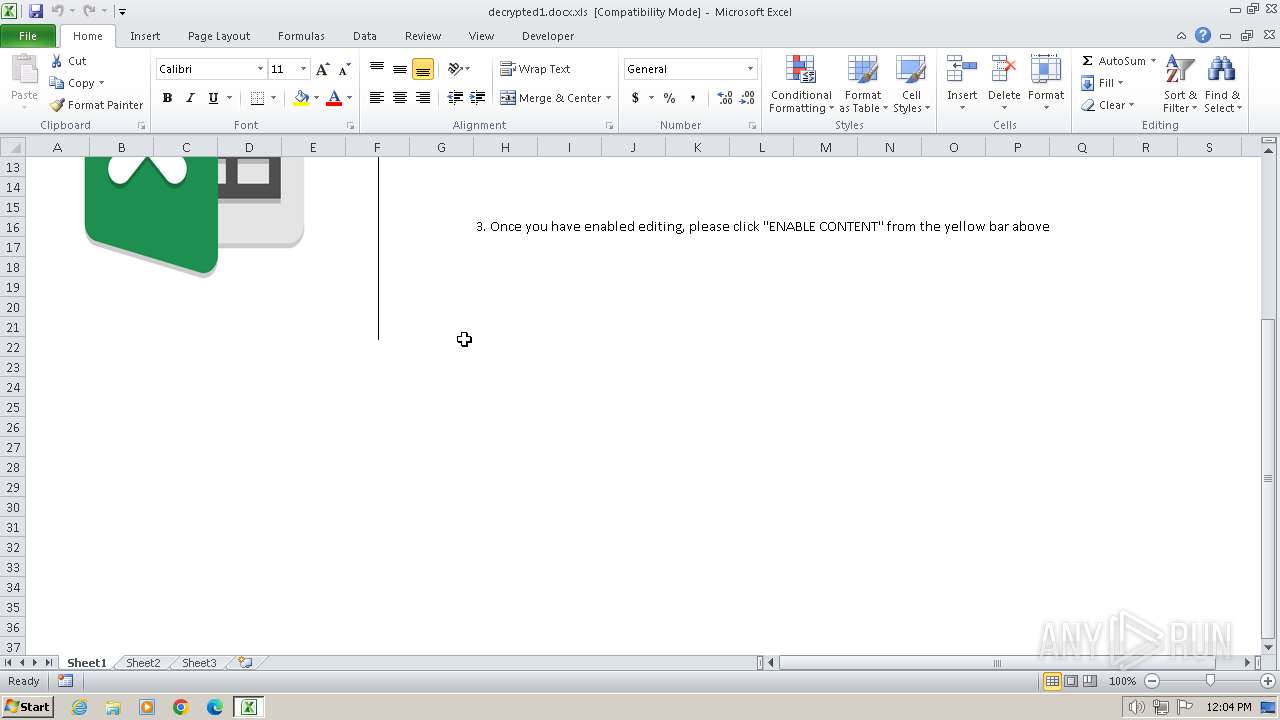Open the Merge & Center dropdown arrow
This screenshot has width=1280, height=720.
click(609, 98)
